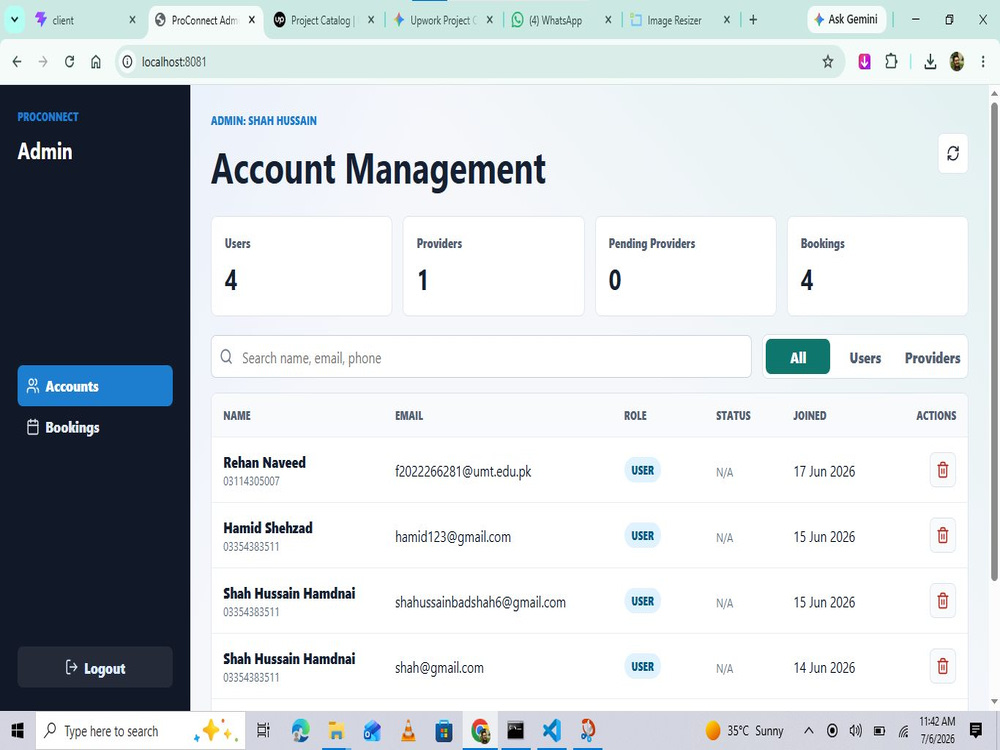Switch to Project Catalog tab
The image size is (1000, 750).
[x=321, y=20]
